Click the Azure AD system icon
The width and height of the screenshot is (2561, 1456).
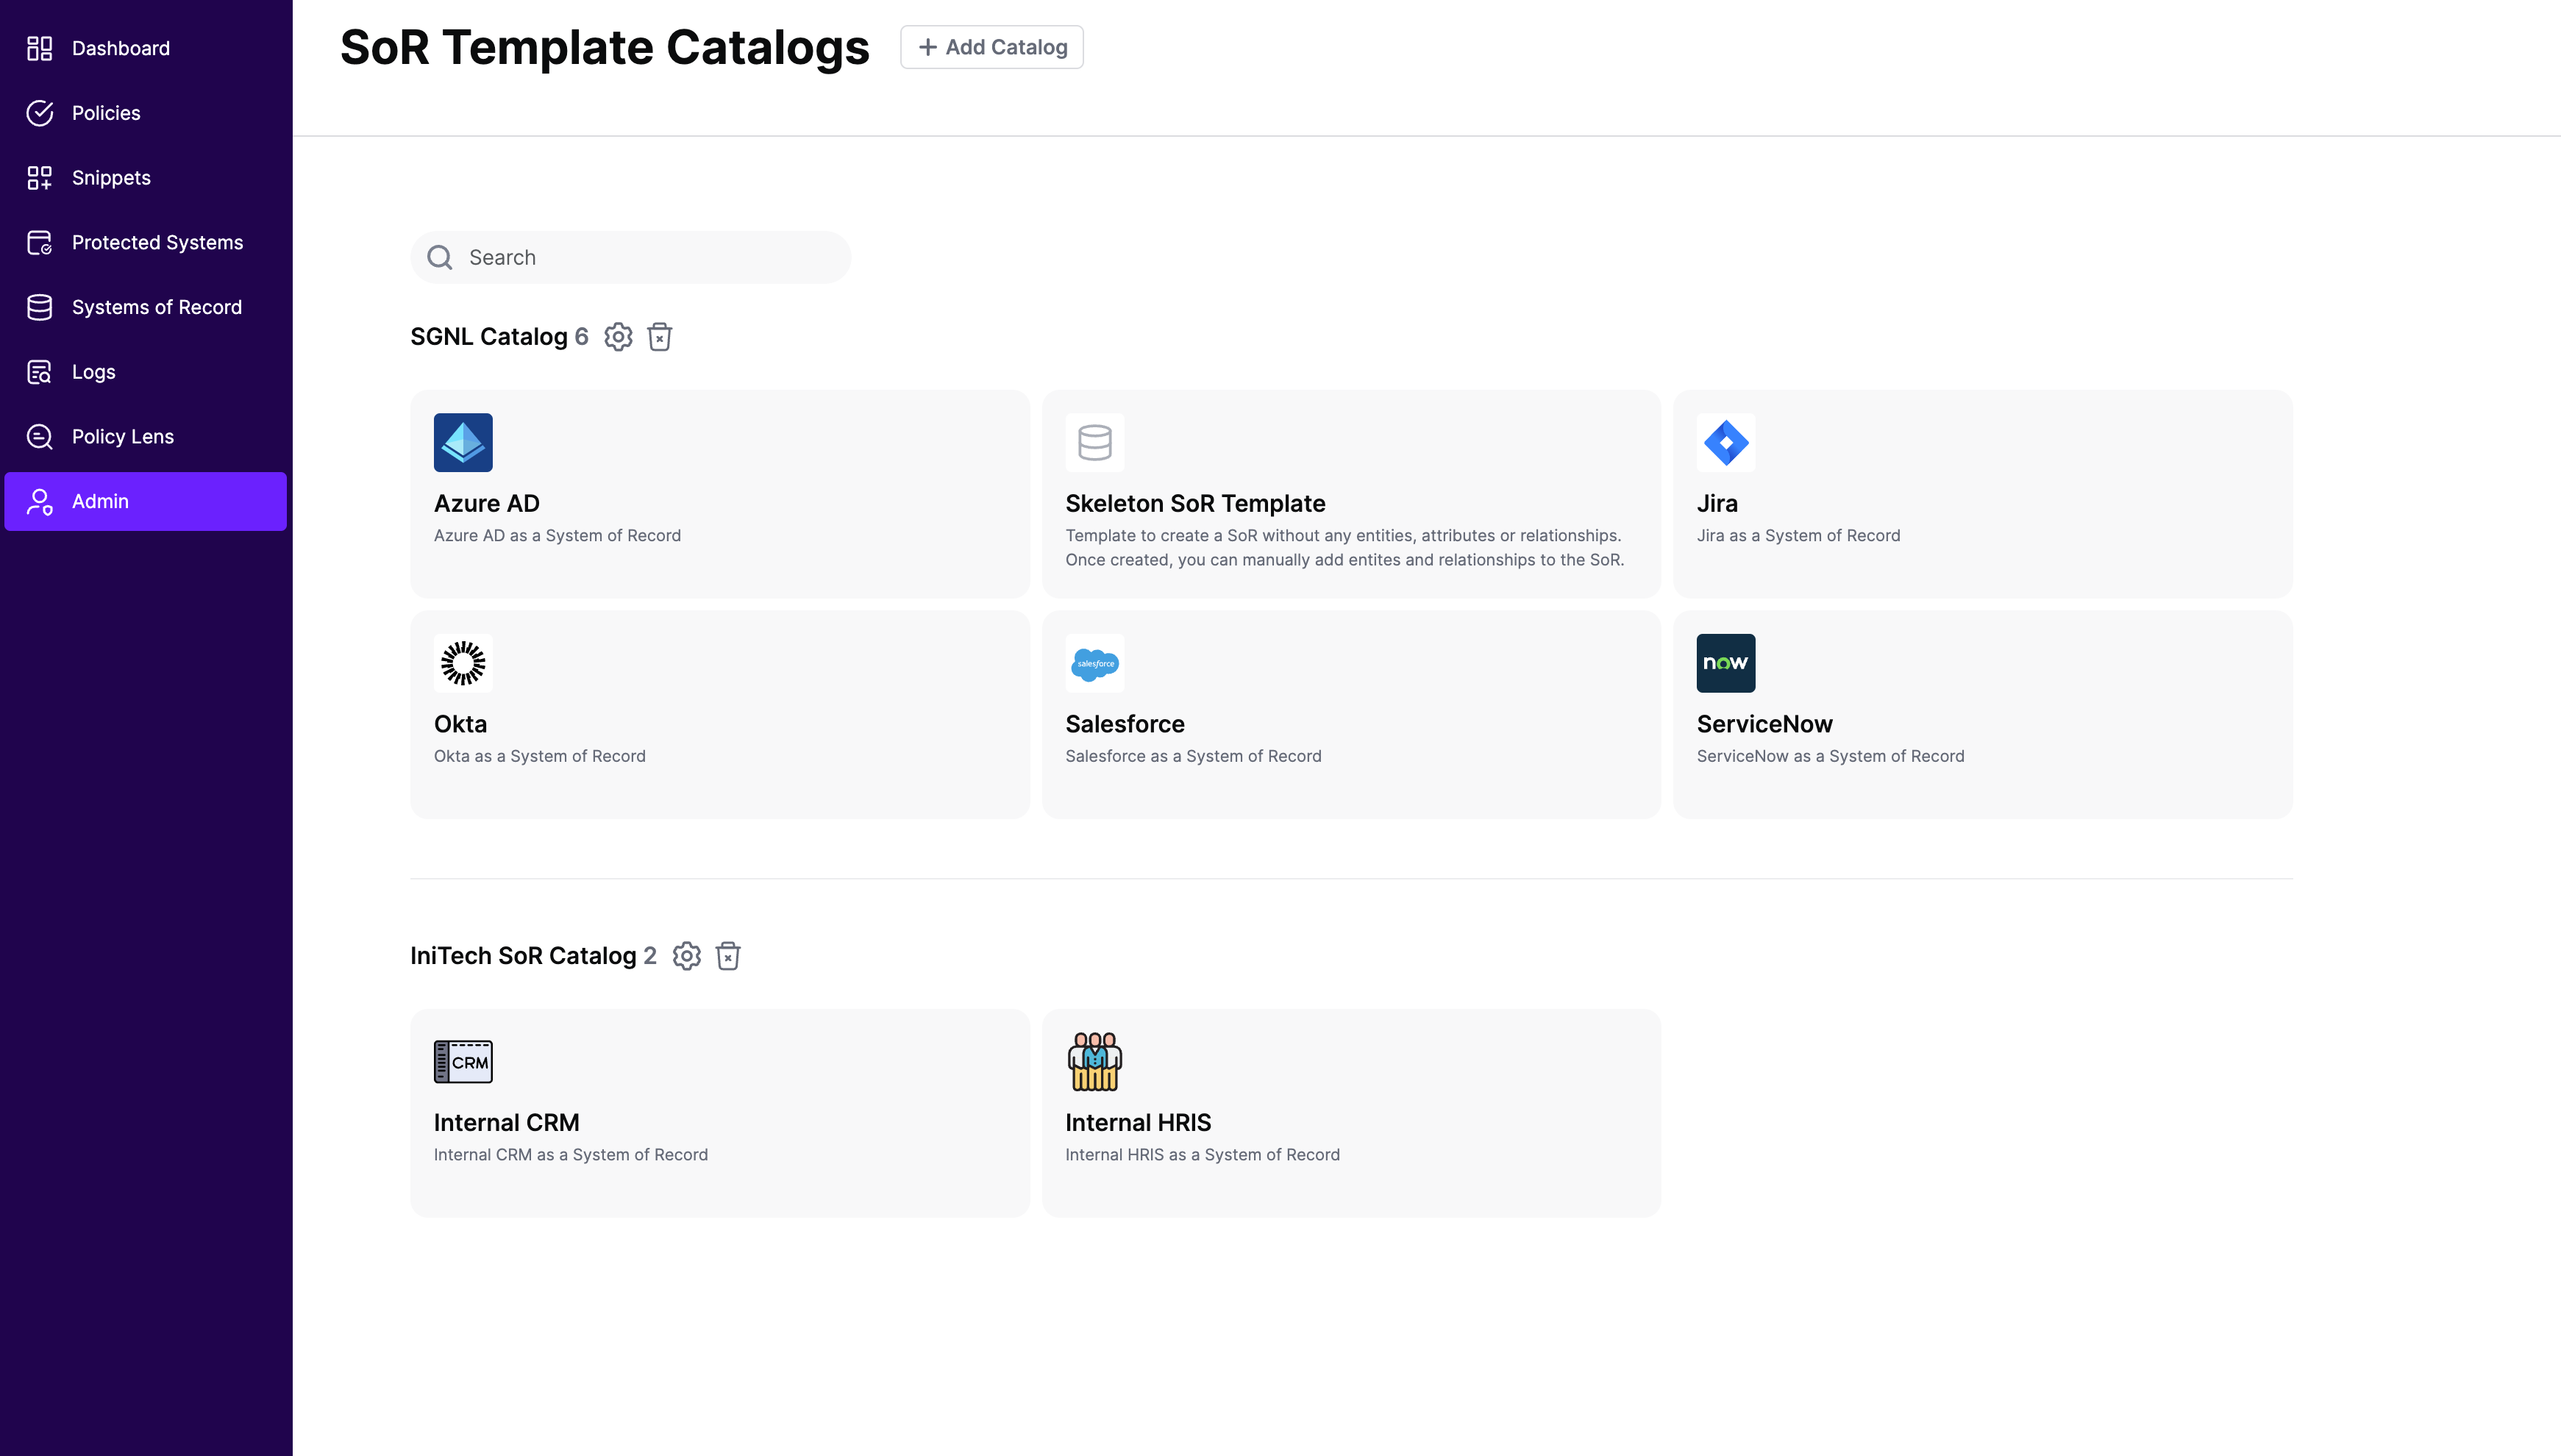coord(461,441)
